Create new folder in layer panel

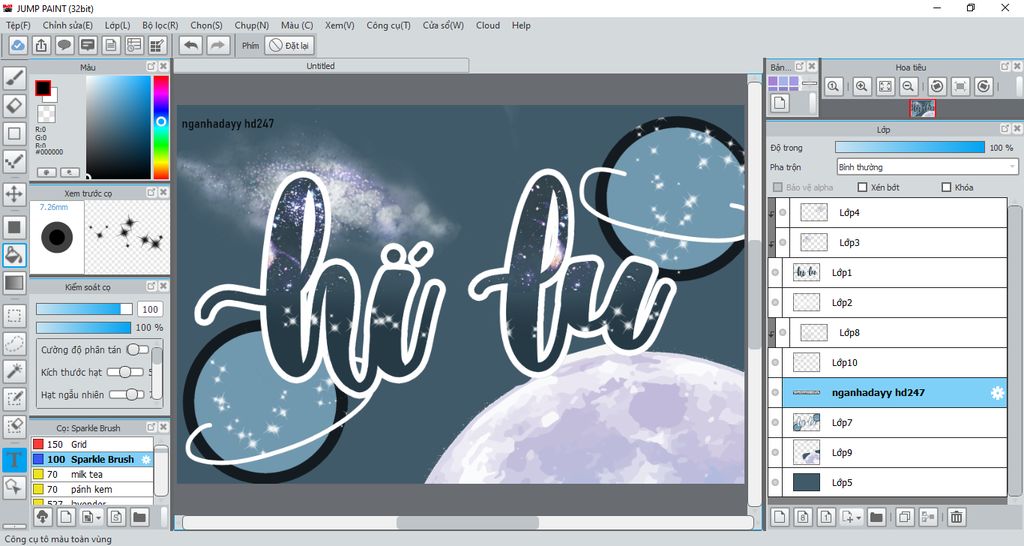point(876,517)
